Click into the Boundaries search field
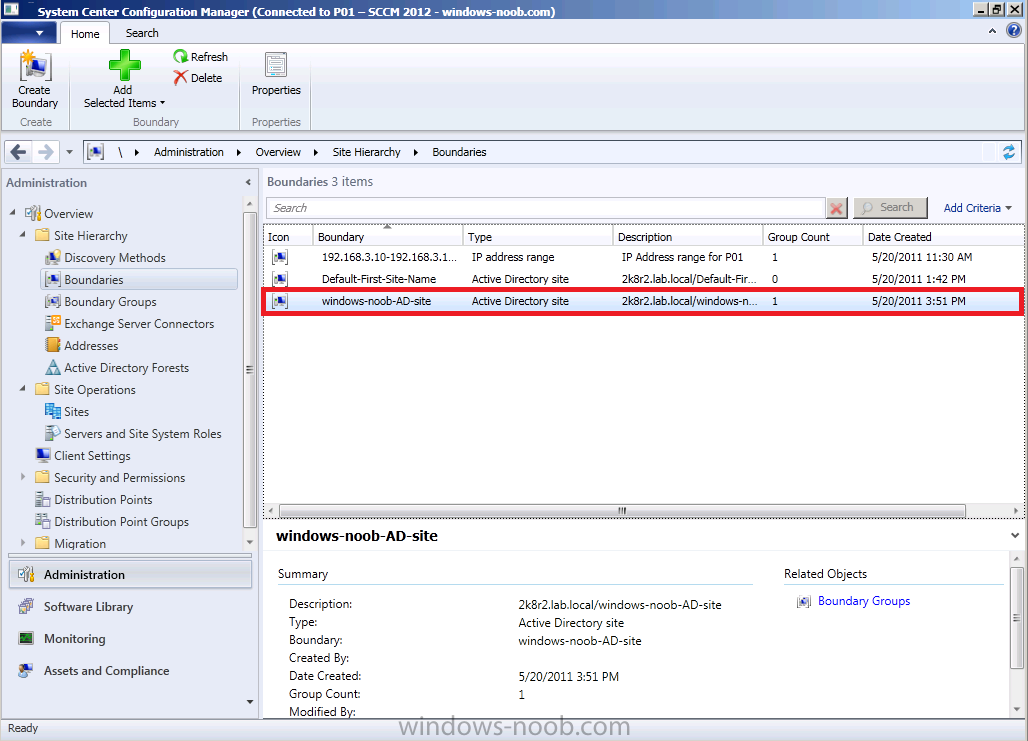 (x=545, y=208)
